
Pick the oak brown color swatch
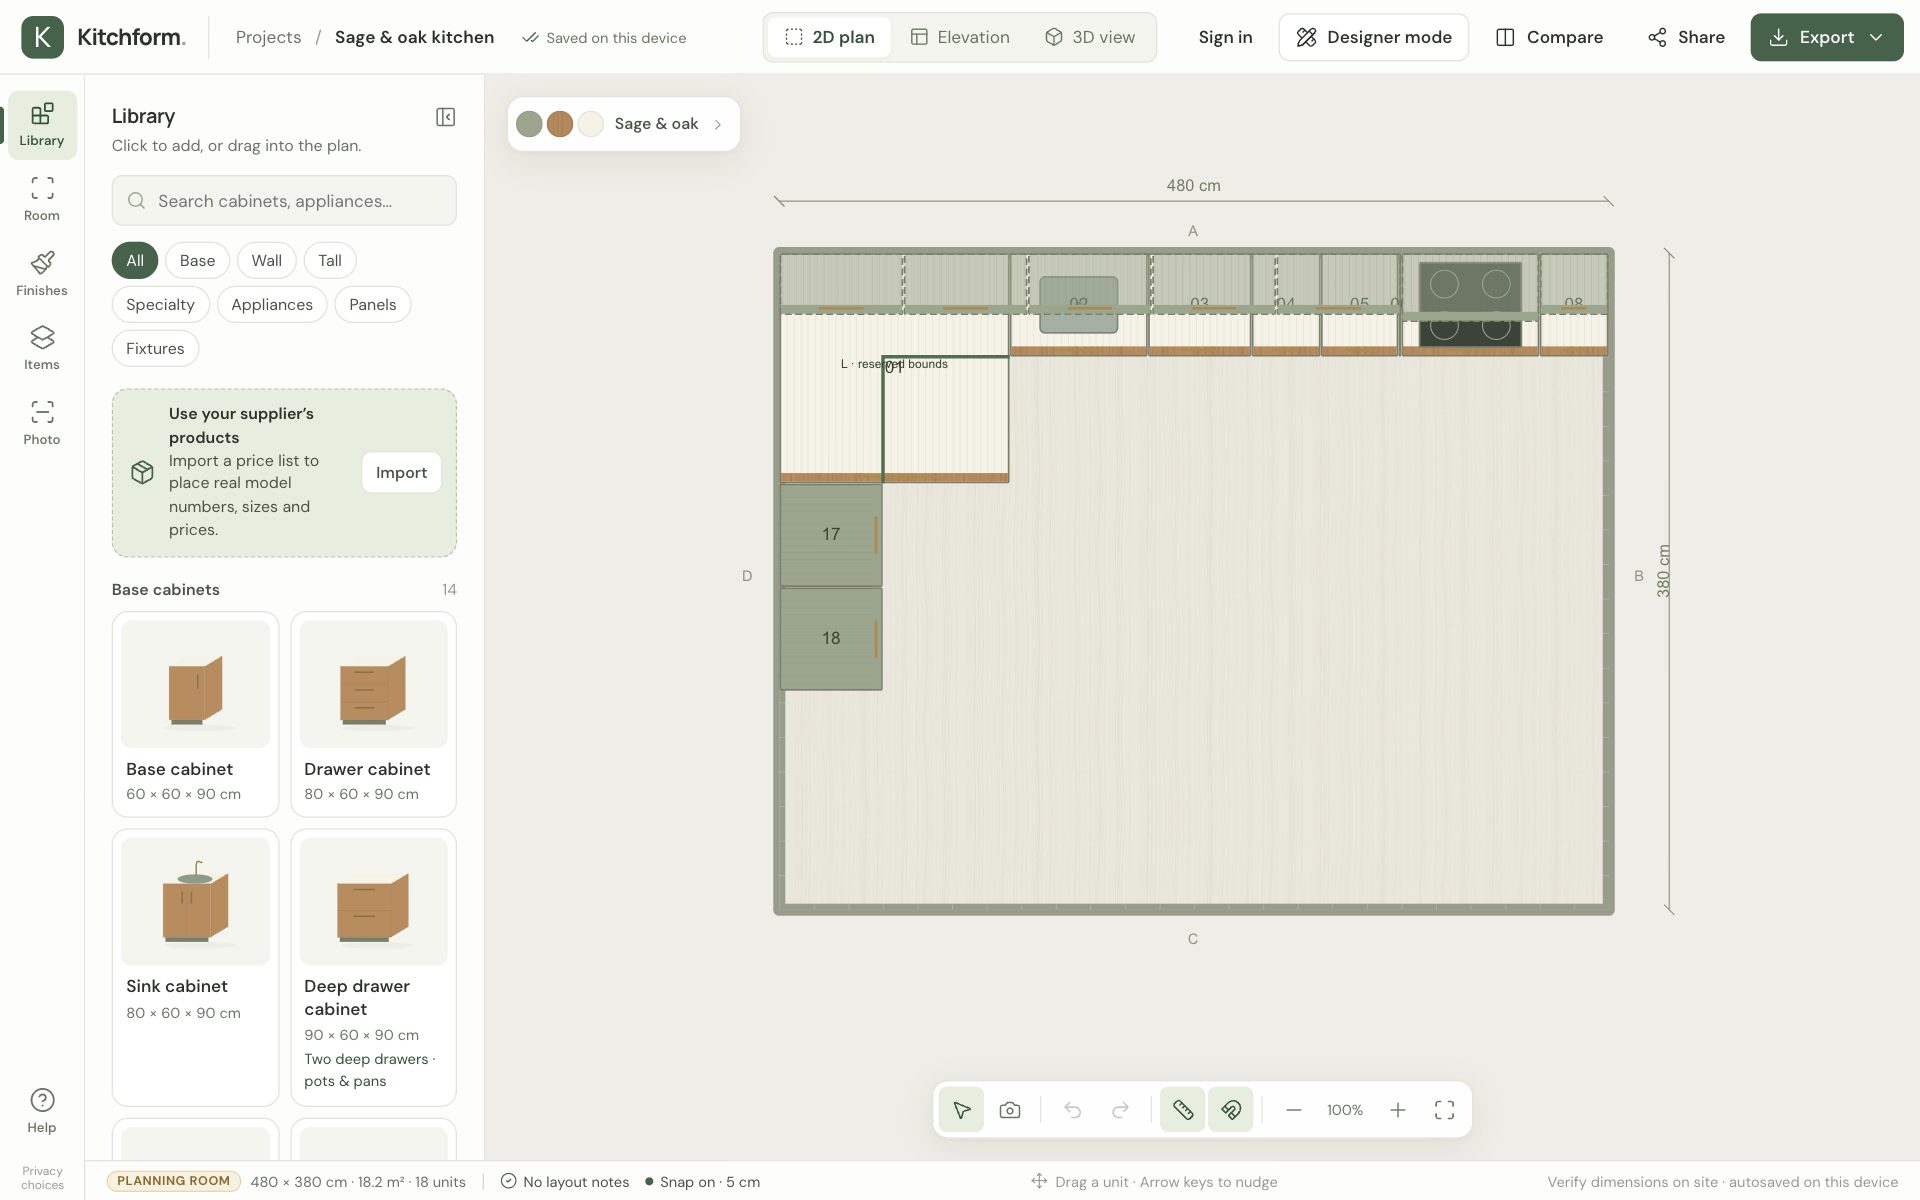point(560,124)
